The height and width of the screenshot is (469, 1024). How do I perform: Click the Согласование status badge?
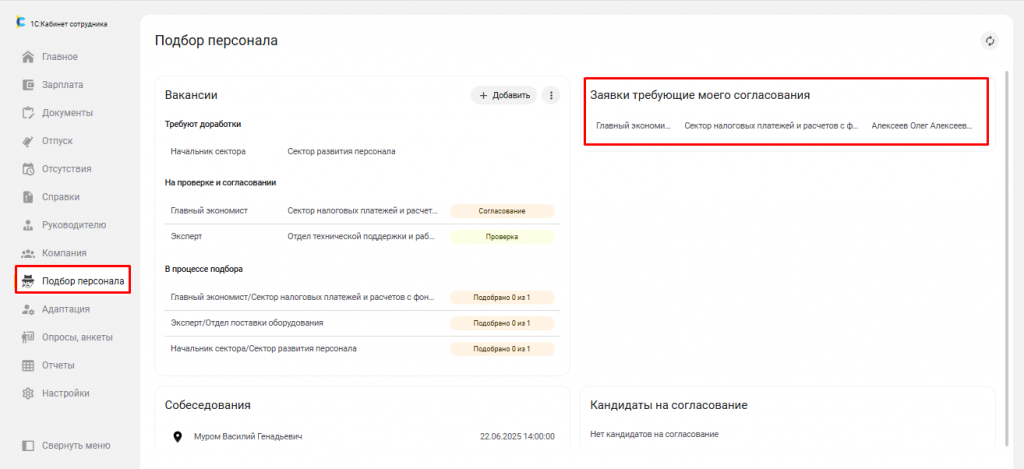pyautogui.click(x=501, y=211)
